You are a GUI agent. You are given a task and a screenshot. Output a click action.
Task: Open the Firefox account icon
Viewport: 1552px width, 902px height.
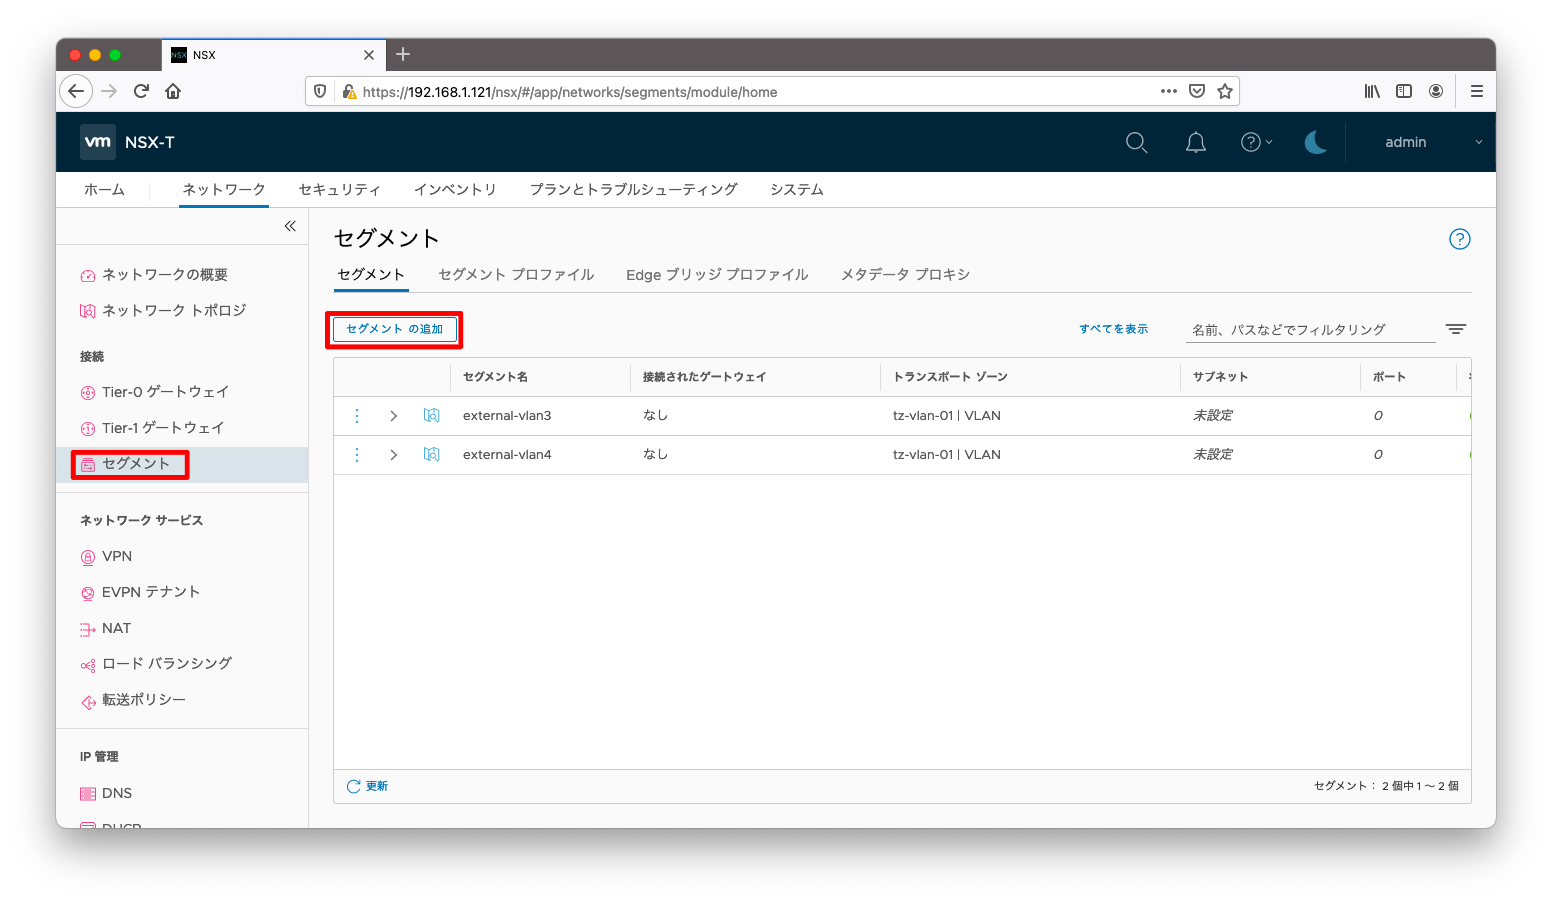tap(1436, 91)
